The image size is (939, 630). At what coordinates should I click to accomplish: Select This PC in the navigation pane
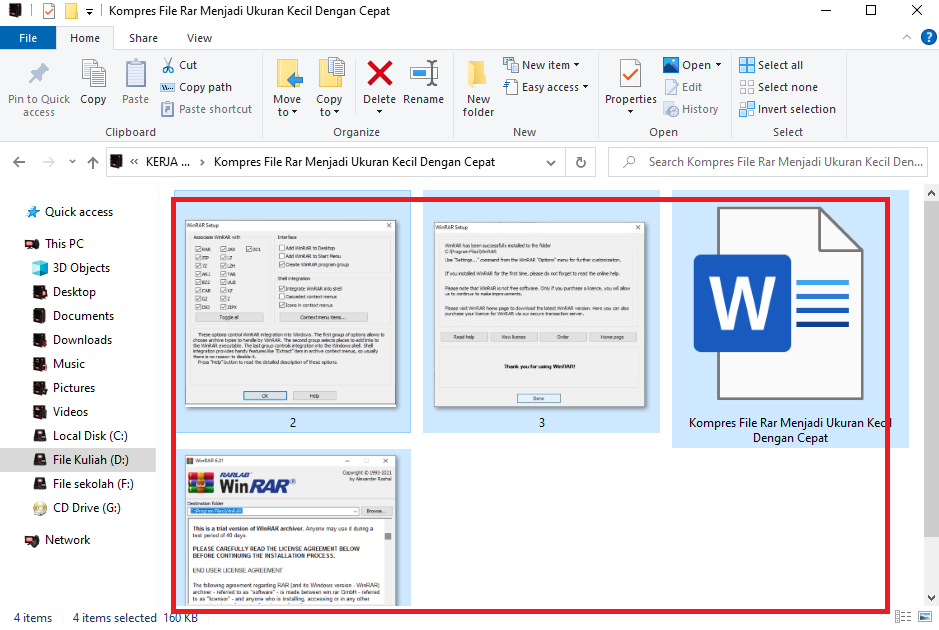pyautogui.click(x=64, y=244)
